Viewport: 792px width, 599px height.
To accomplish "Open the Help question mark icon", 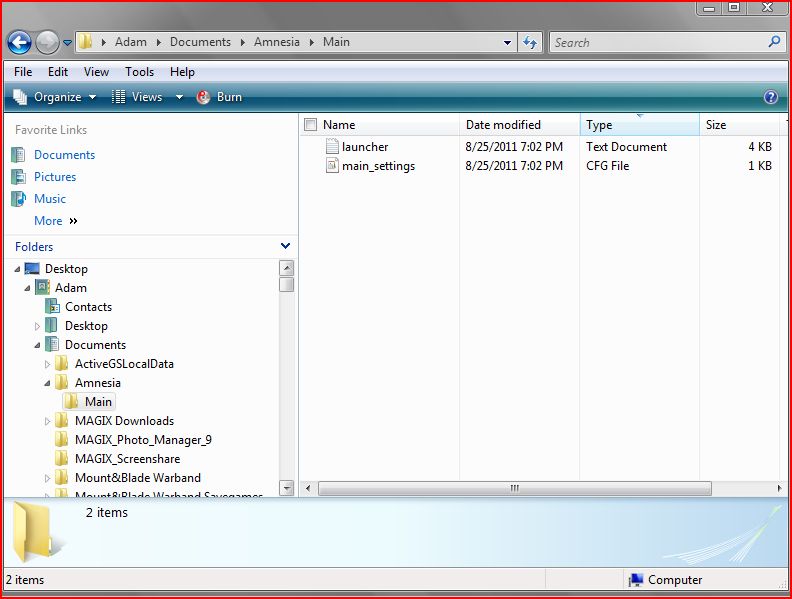I will [x=770, y=97].
